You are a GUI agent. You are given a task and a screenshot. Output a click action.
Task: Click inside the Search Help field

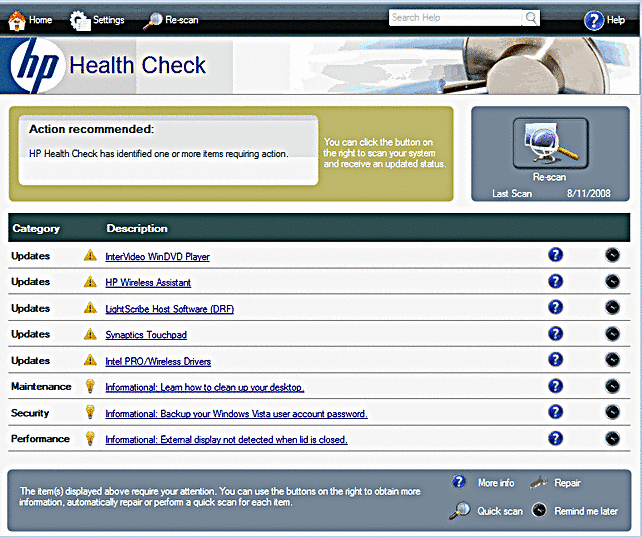(x=455, y=18)
